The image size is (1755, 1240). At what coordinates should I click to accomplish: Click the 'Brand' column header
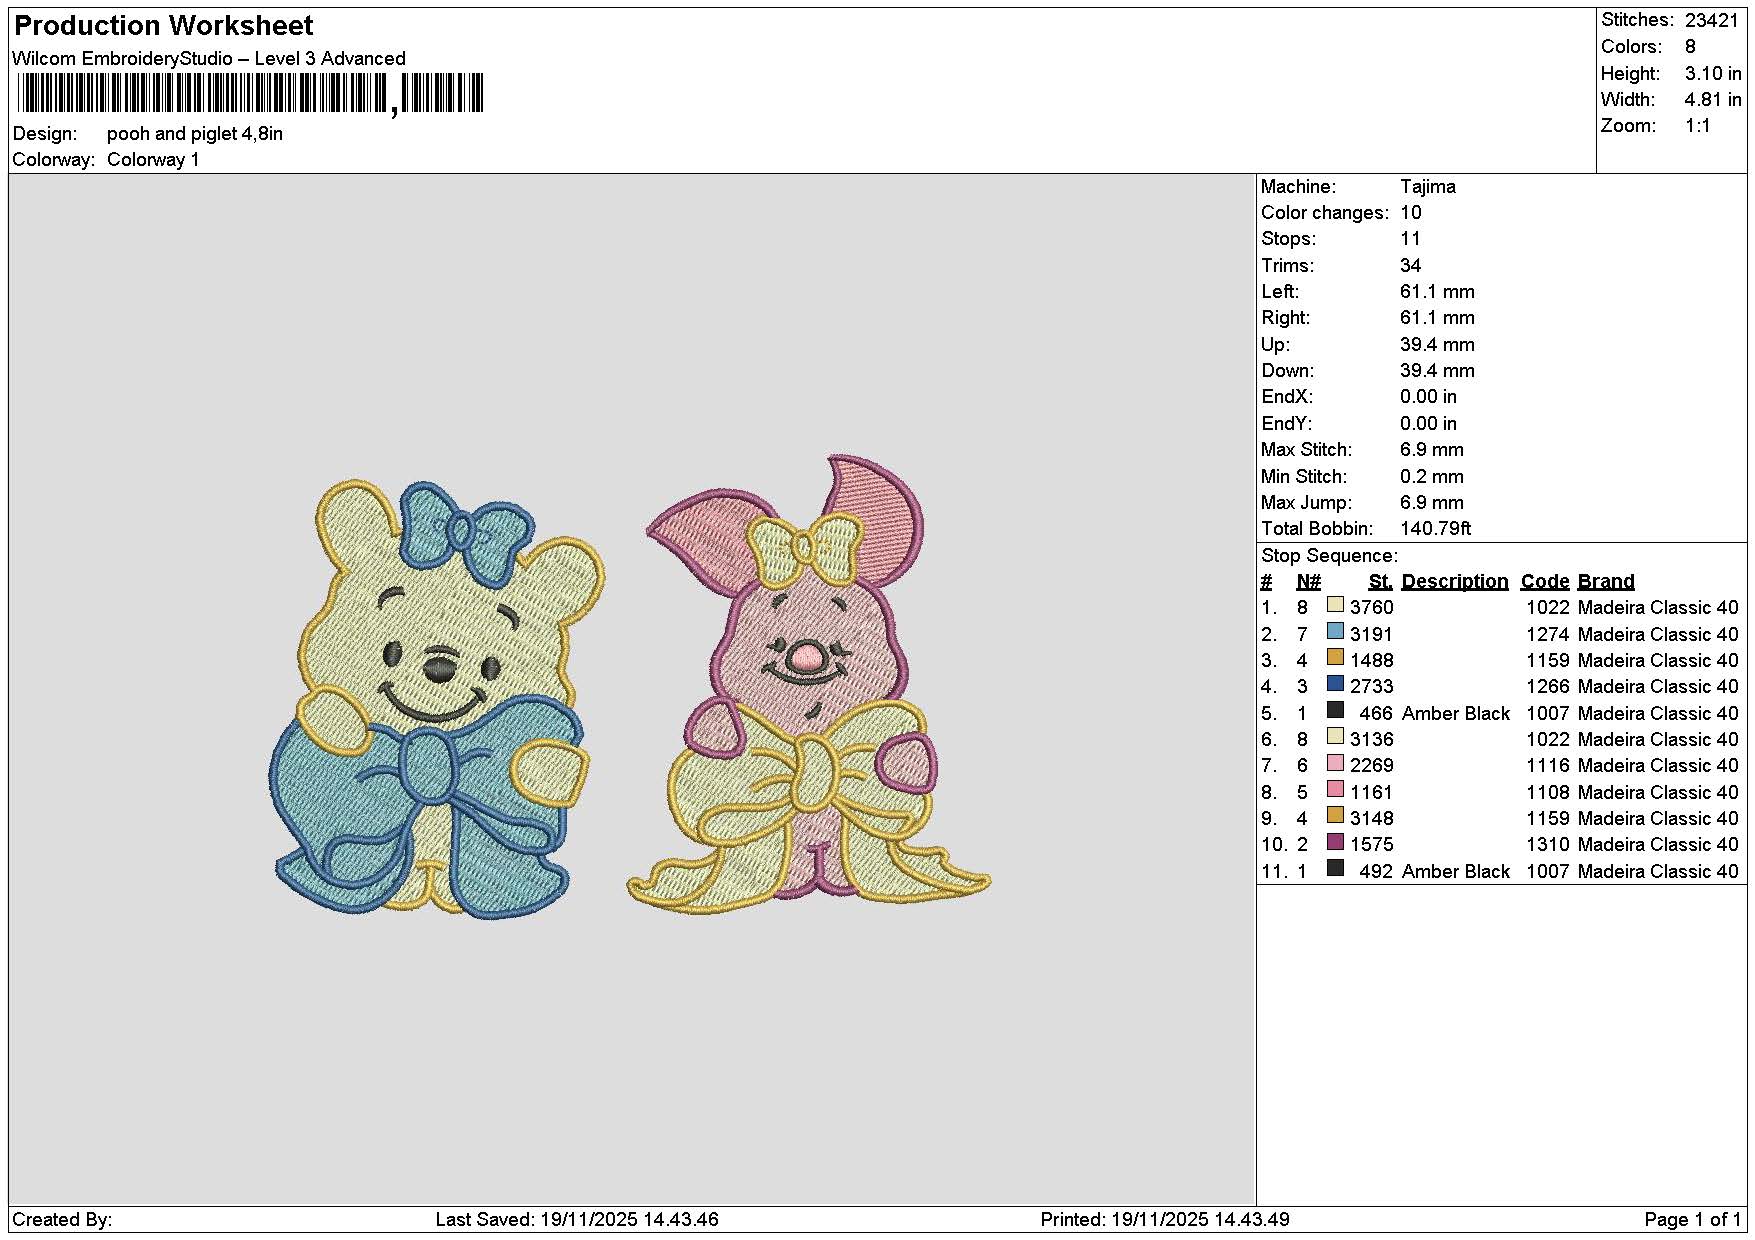[1606, 581]
